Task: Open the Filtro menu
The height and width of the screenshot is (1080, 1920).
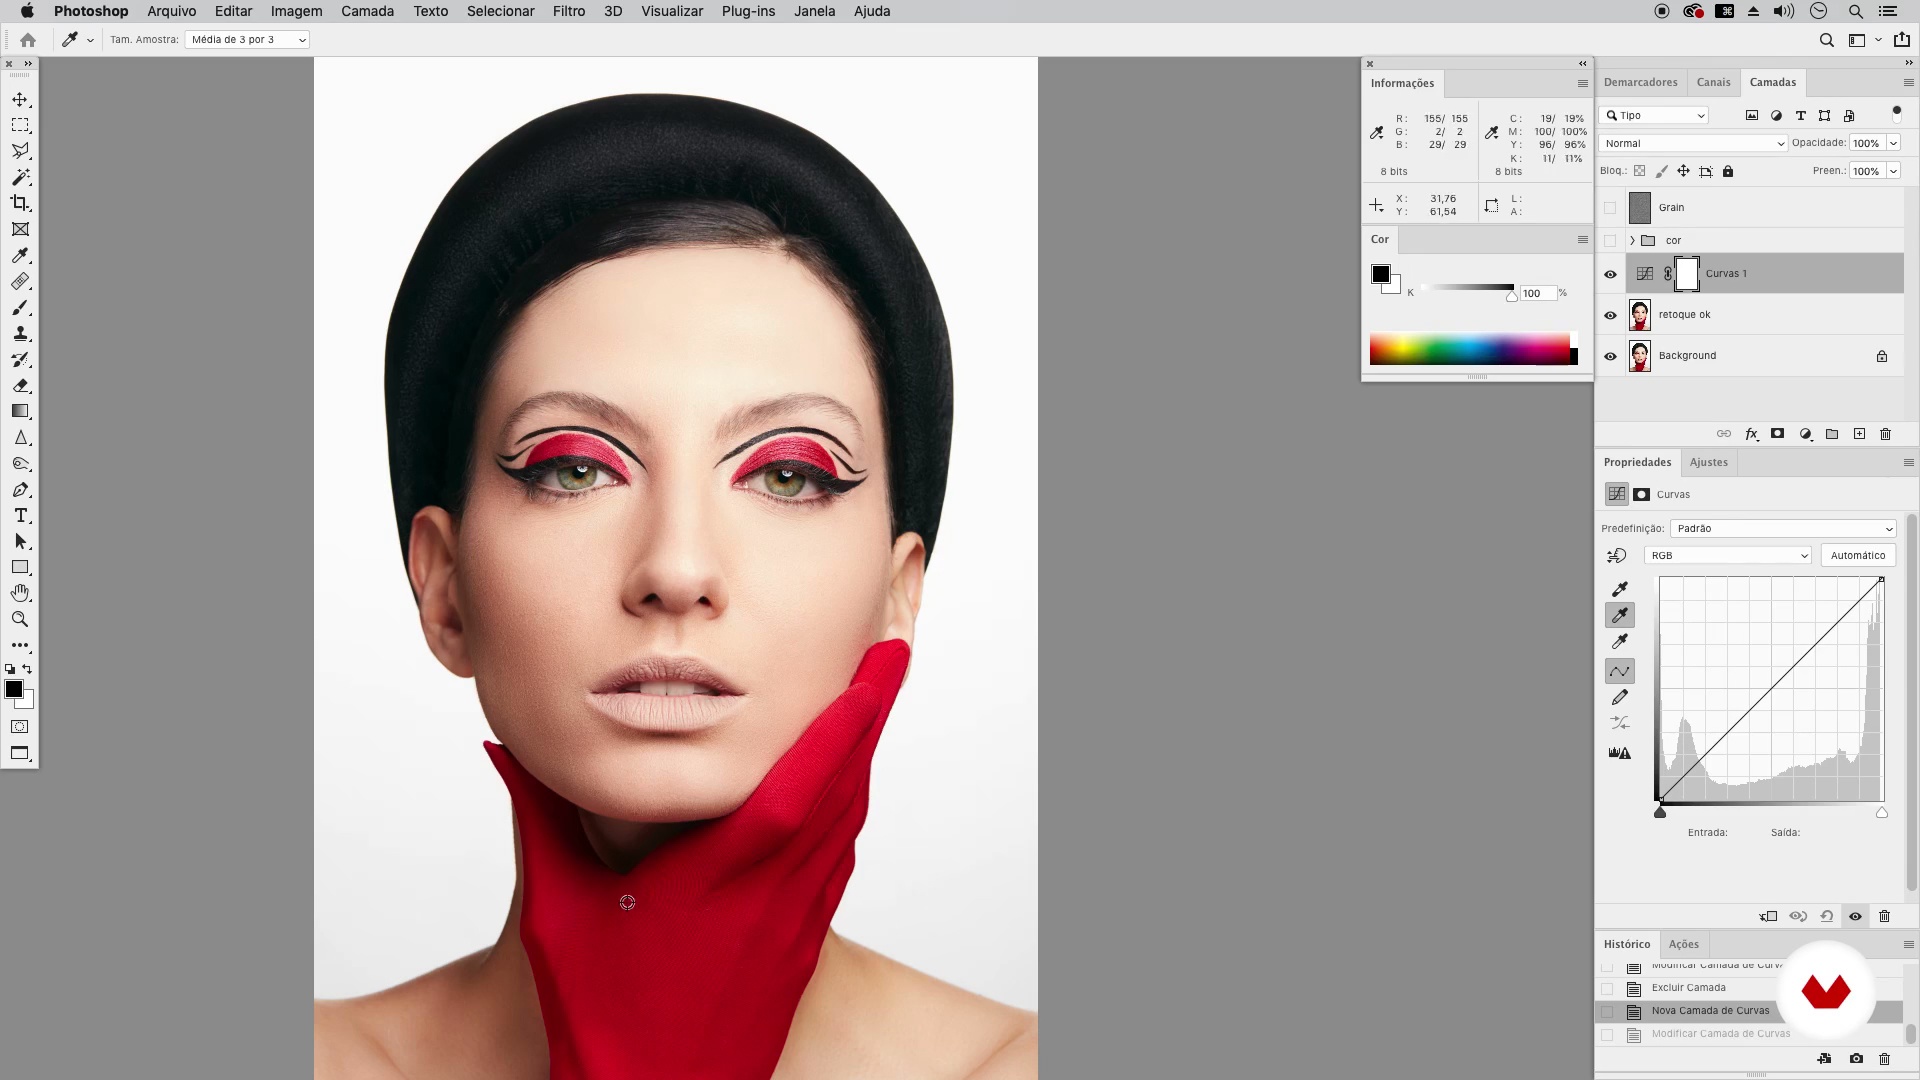Action: [569, 11]
